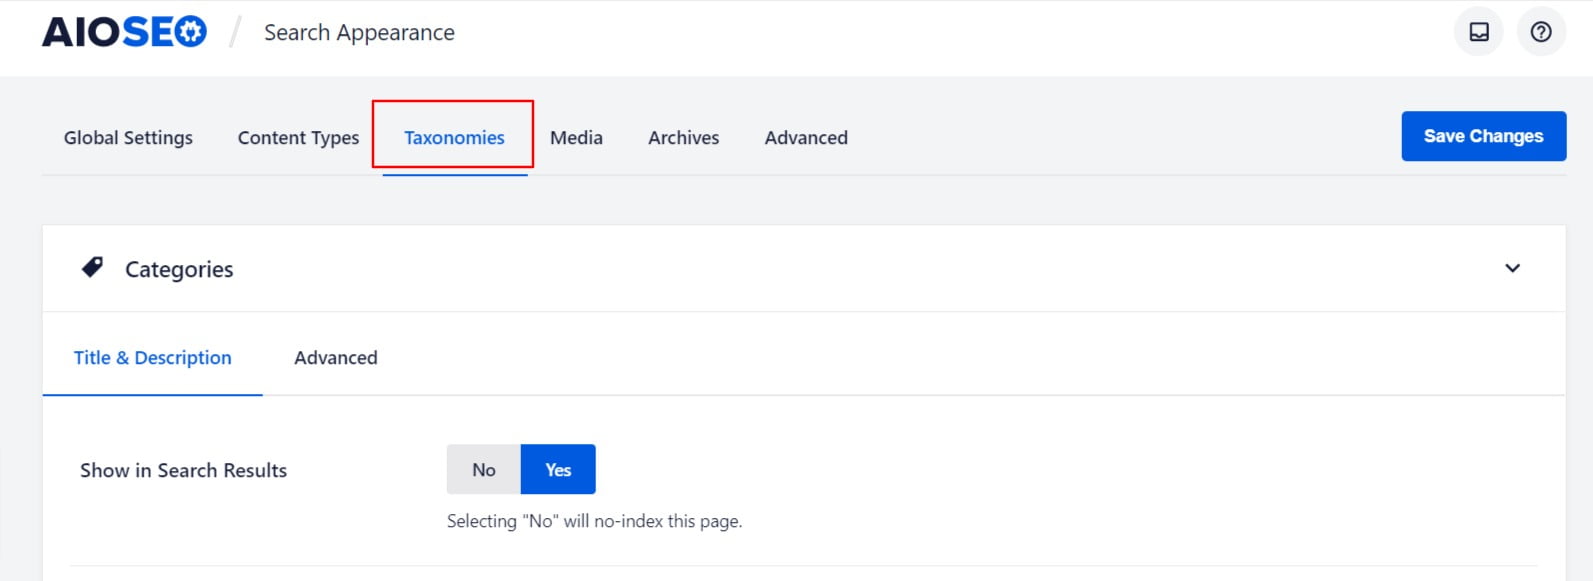Select the Taxonomies tab
The image size is (1593, 581).
(454, 138)
